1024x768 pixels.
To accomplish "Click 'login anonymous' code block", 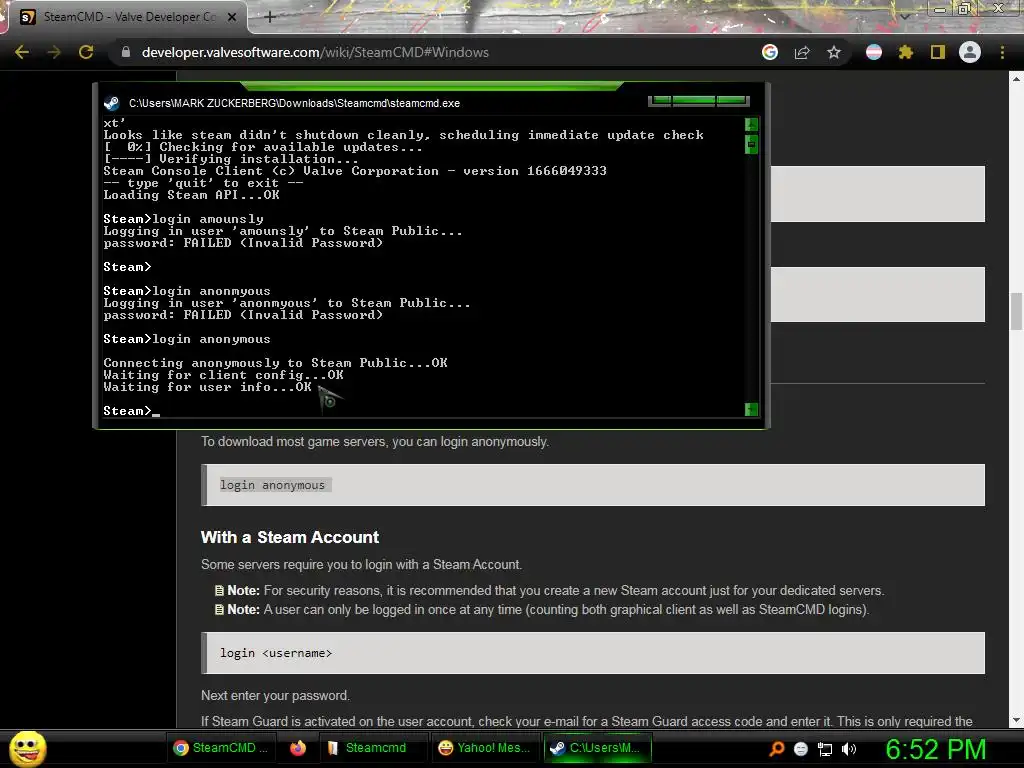I will pos(592,485).
